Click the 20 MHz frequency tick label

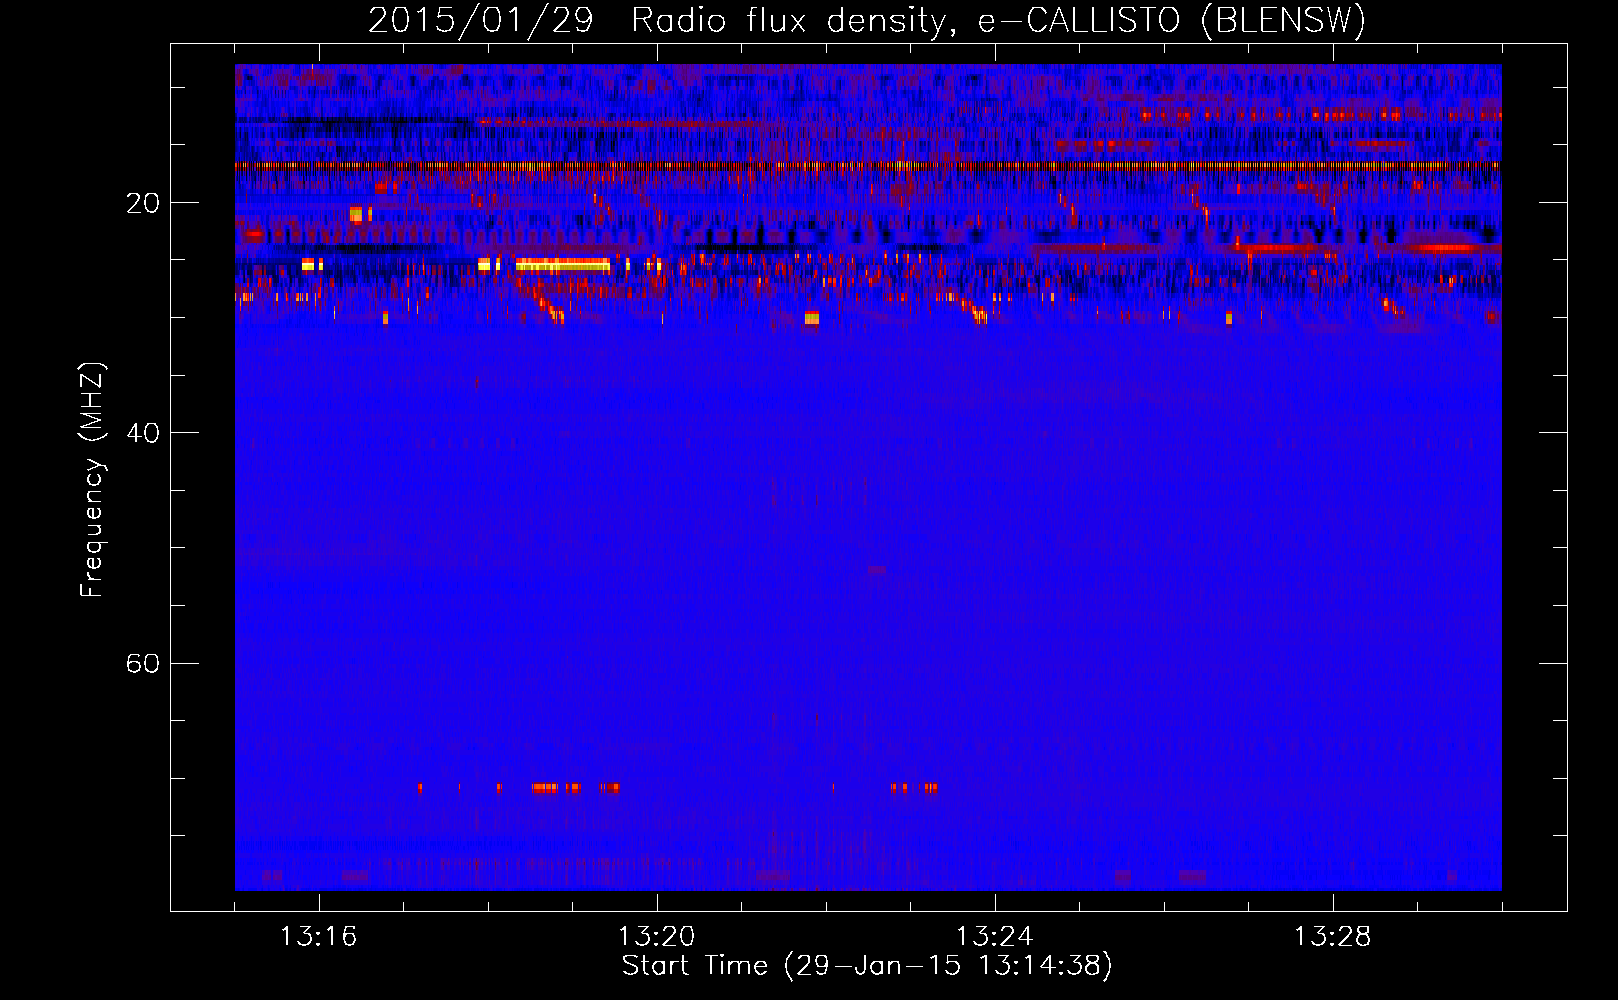point(142,203)
